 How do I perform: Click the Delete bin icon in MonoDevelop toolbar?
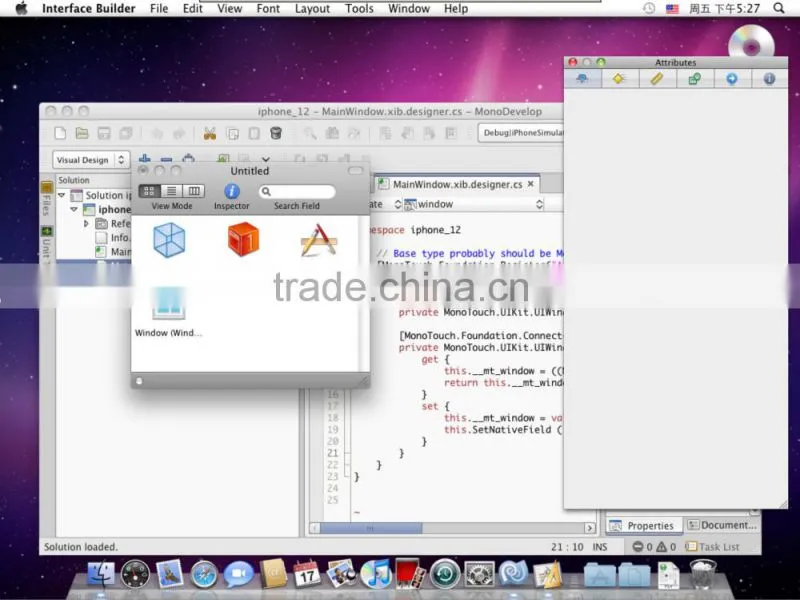pos(276,133)
